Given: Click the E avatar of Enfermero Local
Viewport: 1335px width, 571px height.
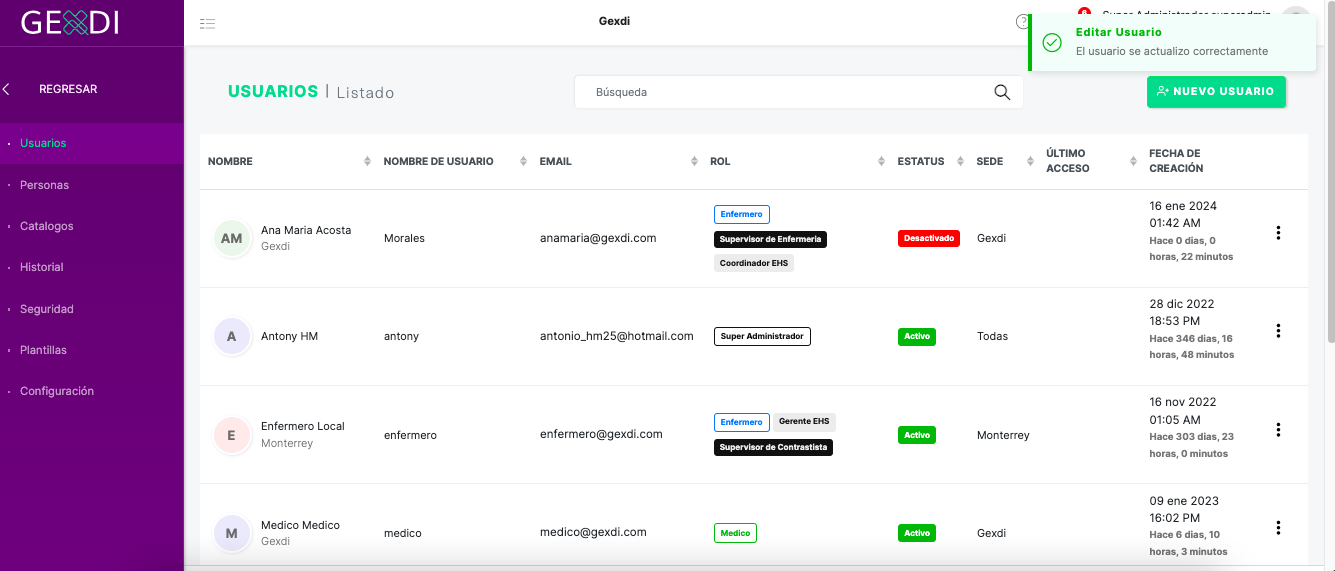Looking at the screenshot, I should [232, 435].
